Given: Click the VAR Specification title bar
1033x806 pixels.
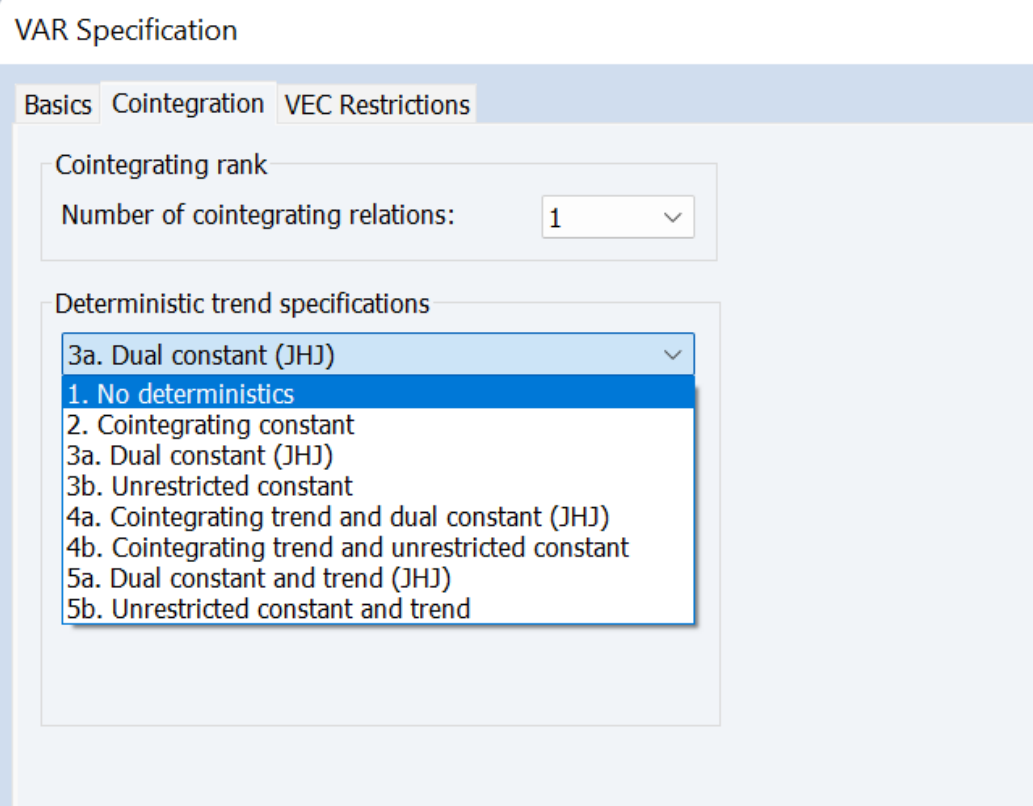Looking at the screenshot, I should tap(516, 31).
